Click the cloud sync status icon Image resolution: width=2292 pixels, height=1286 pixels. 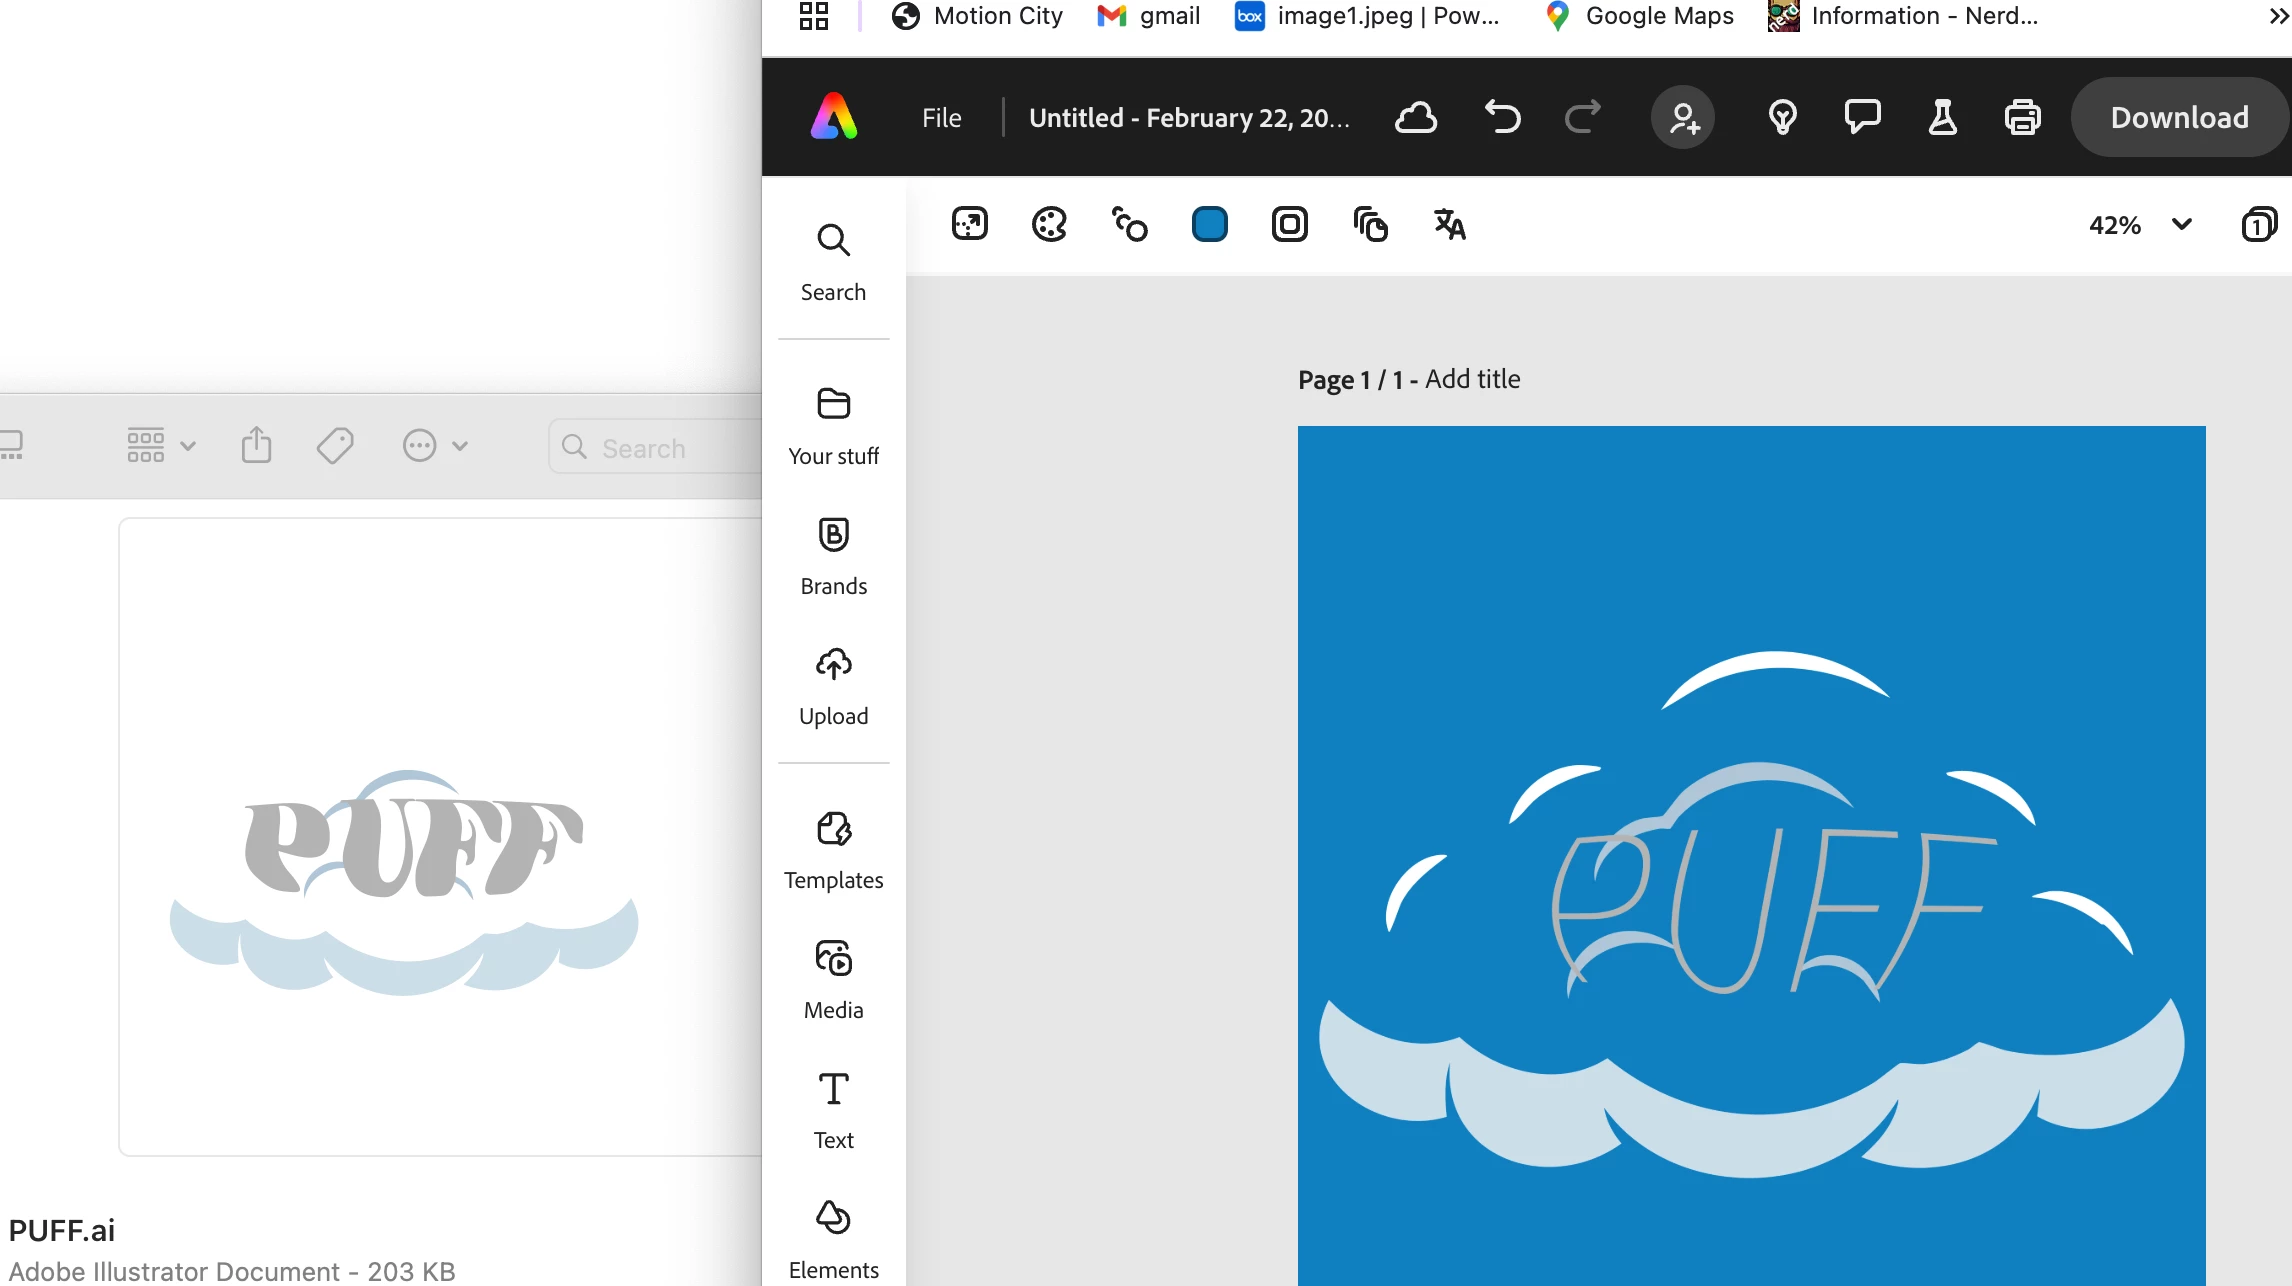pos(1416,117)
